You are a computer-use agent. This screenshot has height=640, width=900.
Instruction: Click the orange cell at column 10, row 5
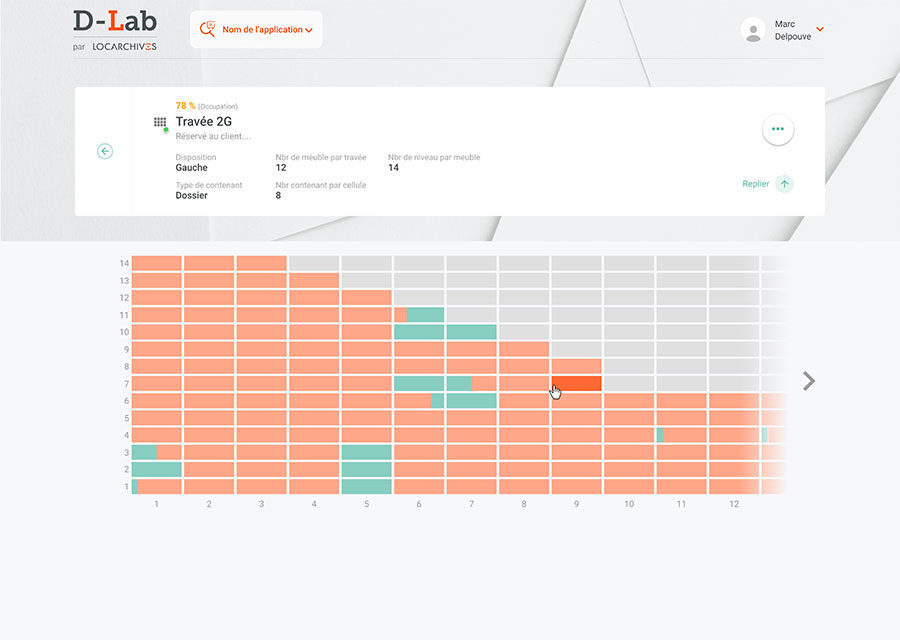[628, 418]
